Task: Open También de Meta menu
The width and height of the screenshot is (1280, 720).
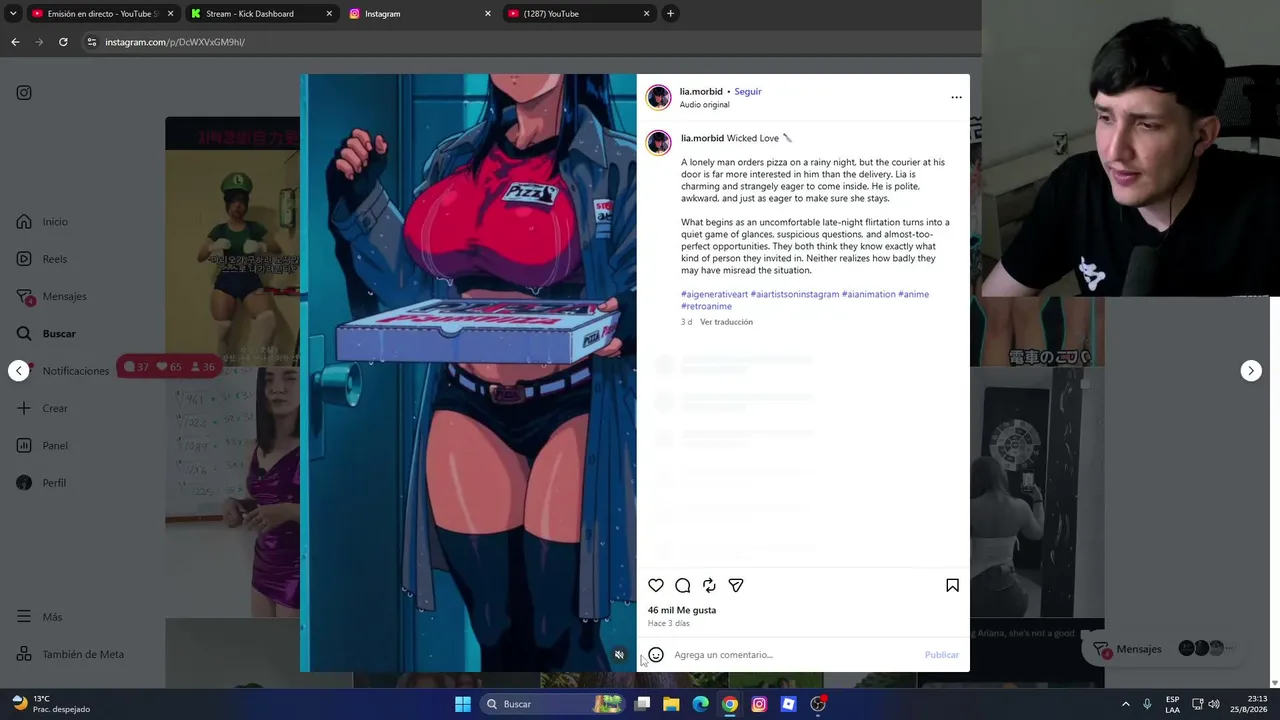Action: pyautogui.click(x=70, y=654)
